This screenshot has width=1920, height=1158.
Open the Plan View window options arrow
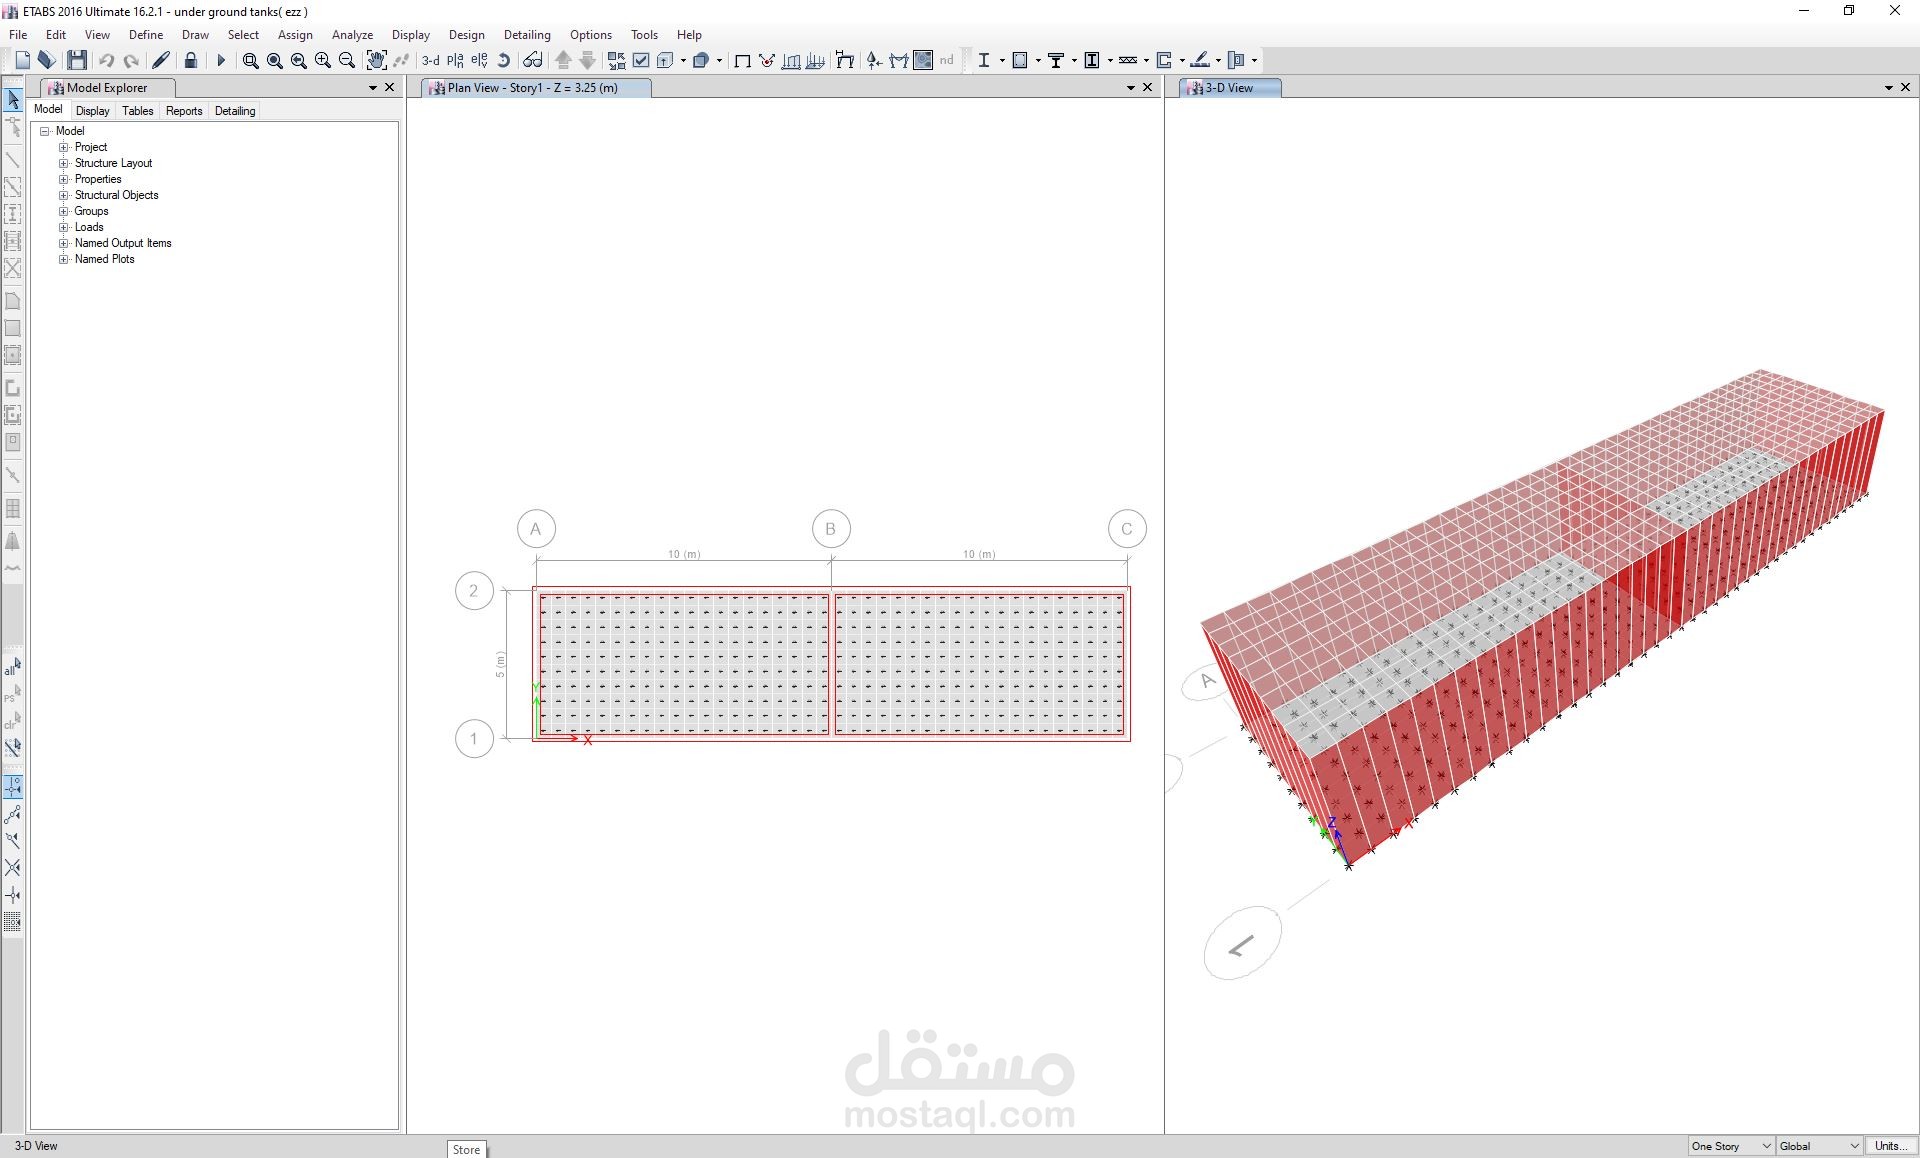click(x=1131, y=88)
